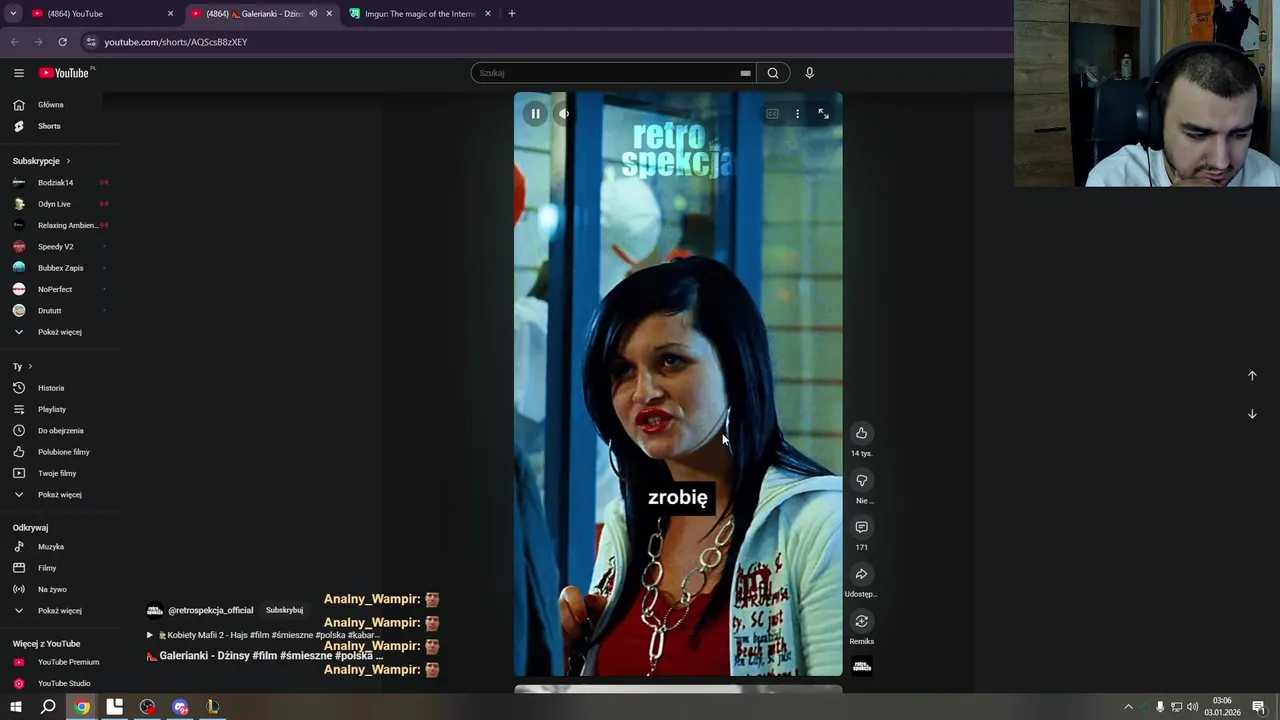Image resolution: width=1280 pixels, height=720 pixels.
Task: Open the NoPerfect subscription
Action: [x=55, y=289]
